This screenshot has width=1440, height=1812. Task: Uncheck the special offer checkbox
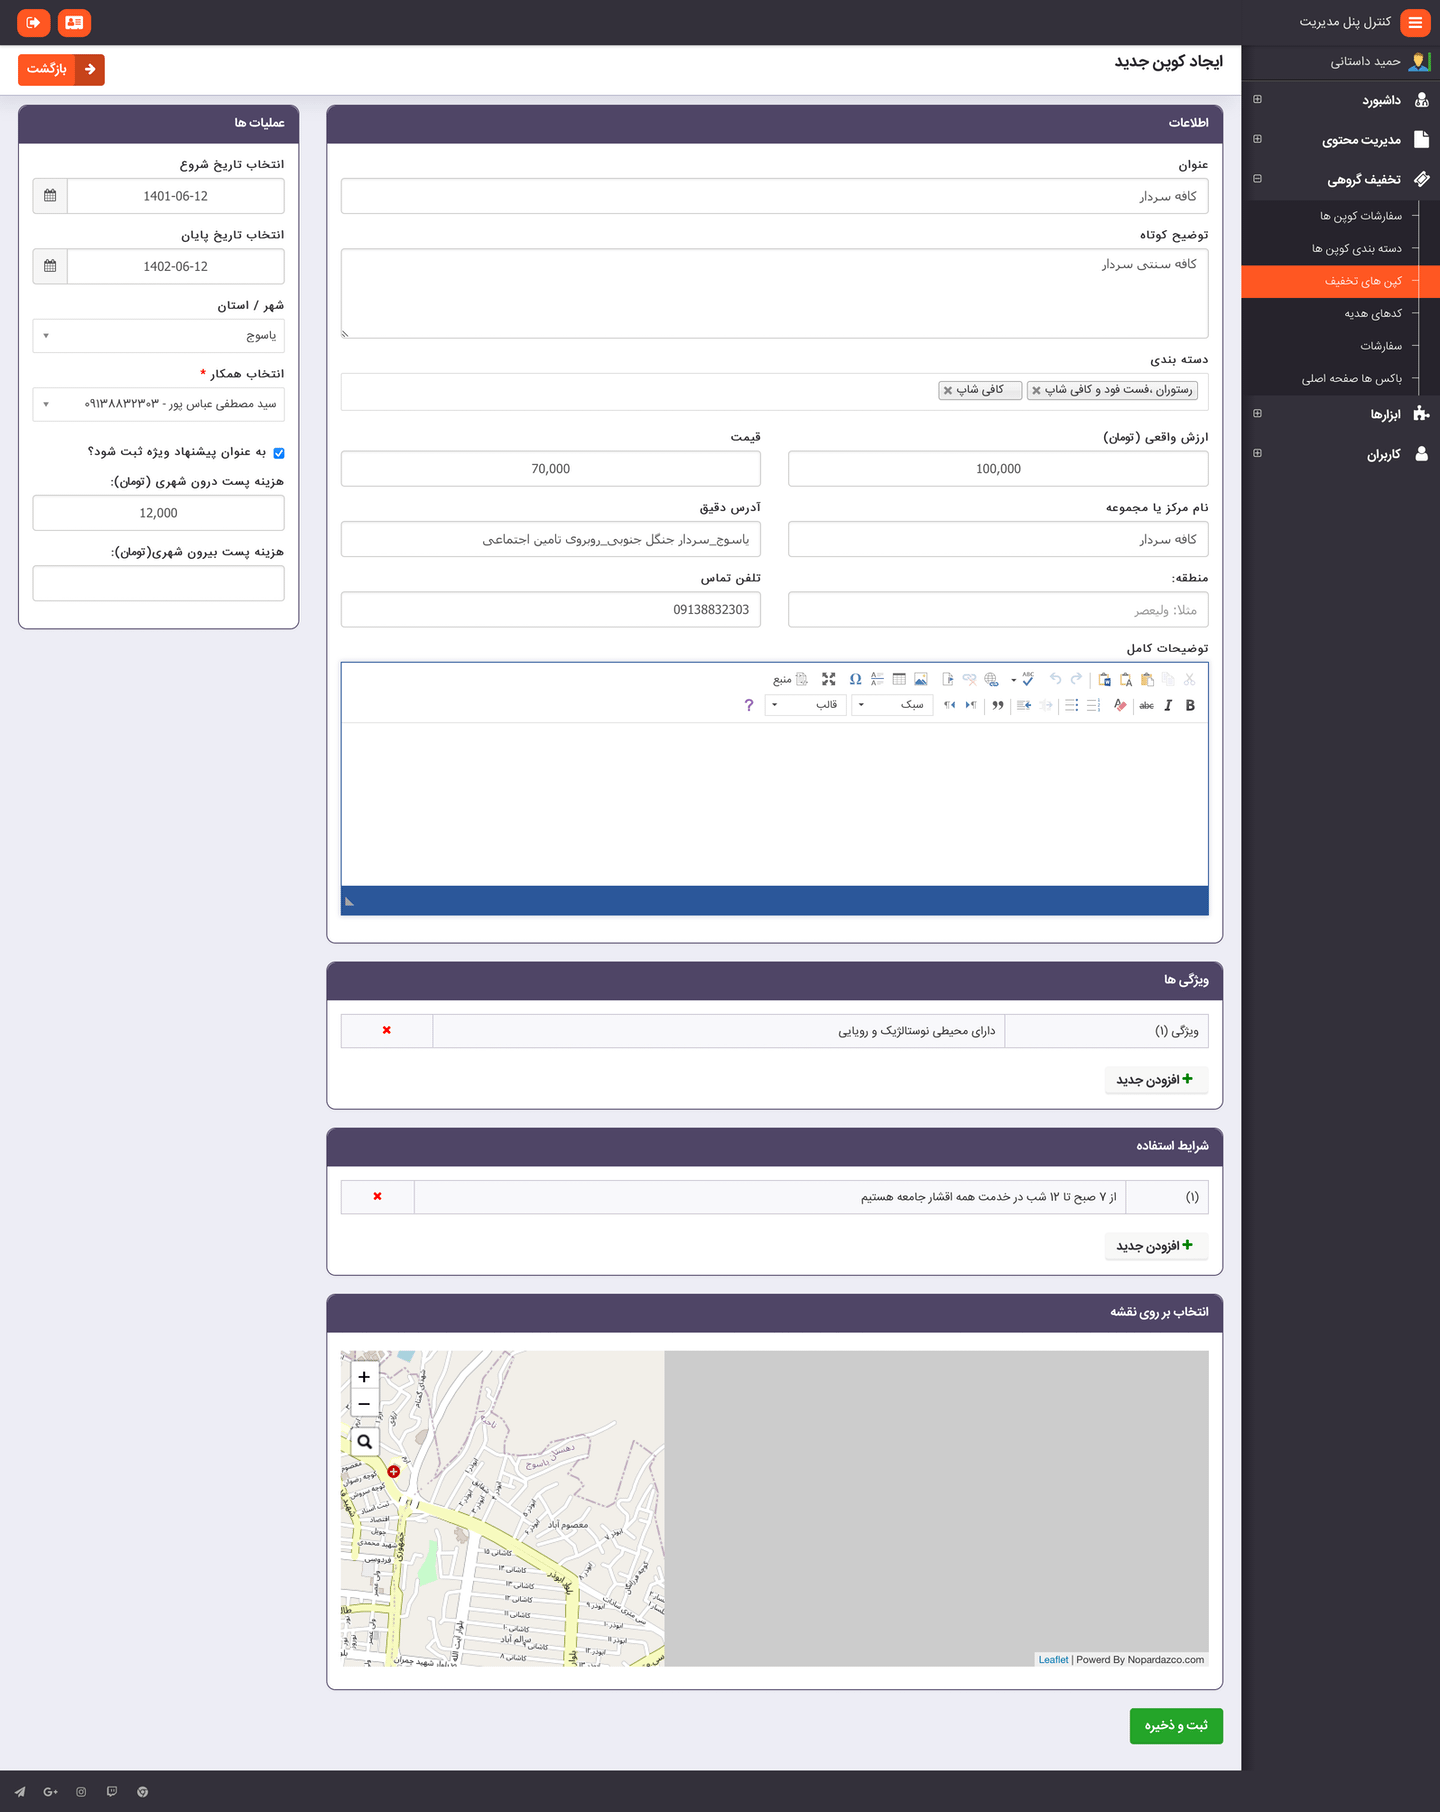click(x=279, y=453)
